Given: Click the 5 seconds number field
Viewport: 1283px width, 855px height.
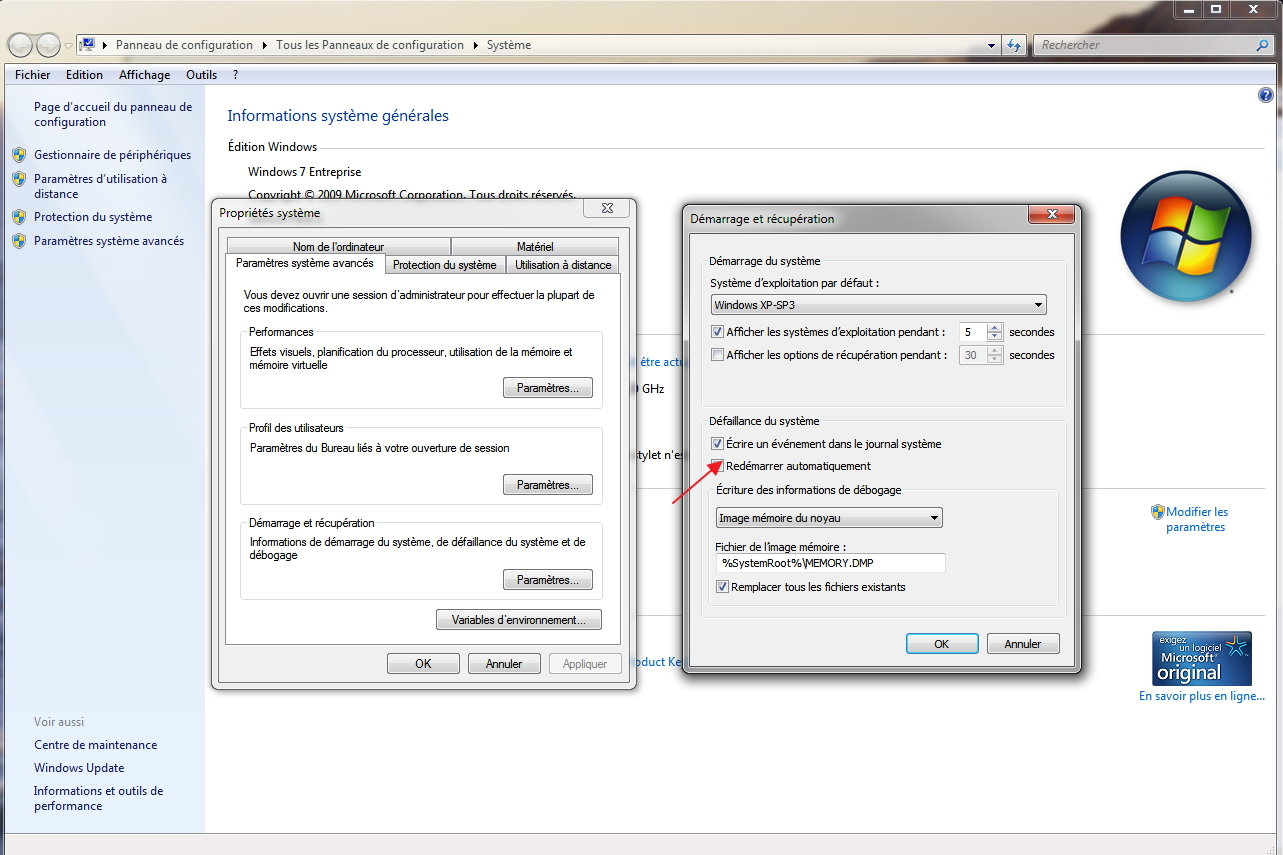Looking at the screenshot, I should point(973,332).
